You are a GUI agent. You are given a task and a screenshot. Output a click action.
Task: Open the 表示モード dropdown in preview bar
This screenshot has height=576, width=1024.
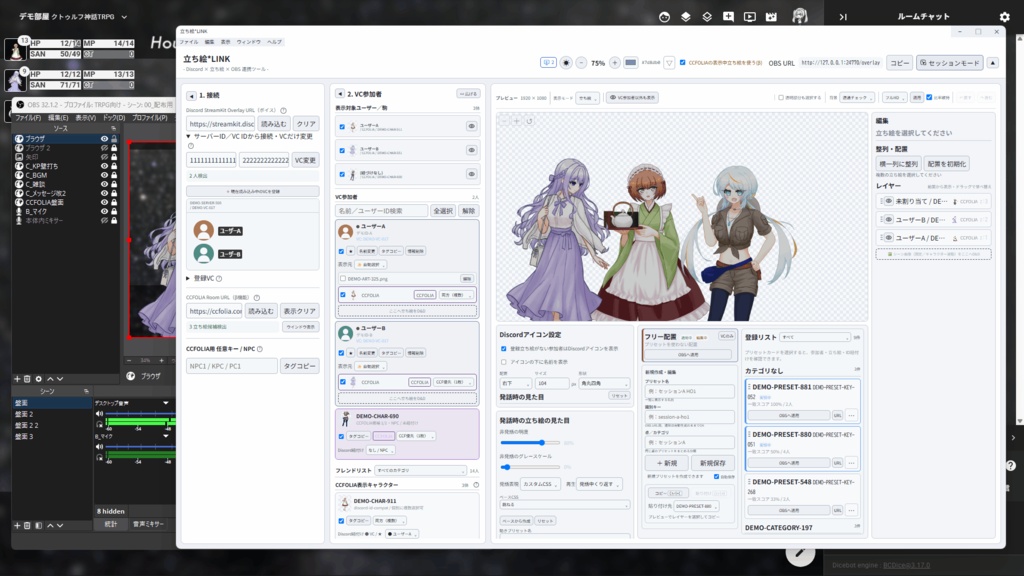point(588,98)
